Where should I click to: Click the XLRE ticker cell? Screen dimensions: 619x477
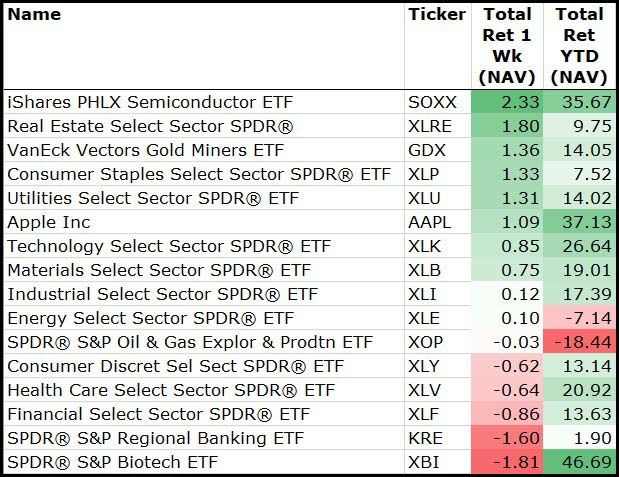[430, 126]
